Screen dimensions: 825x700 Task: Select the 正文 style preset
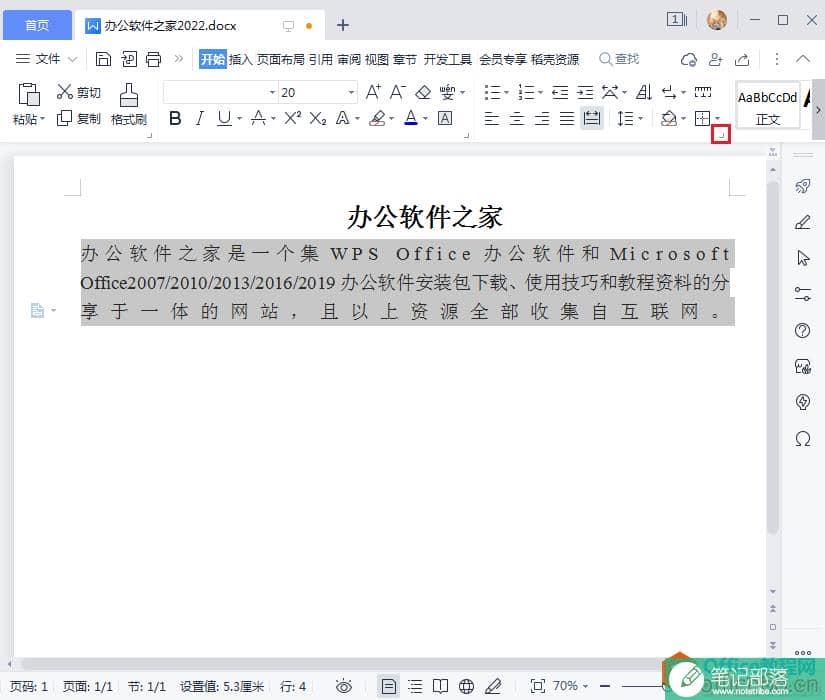(768, 105)
